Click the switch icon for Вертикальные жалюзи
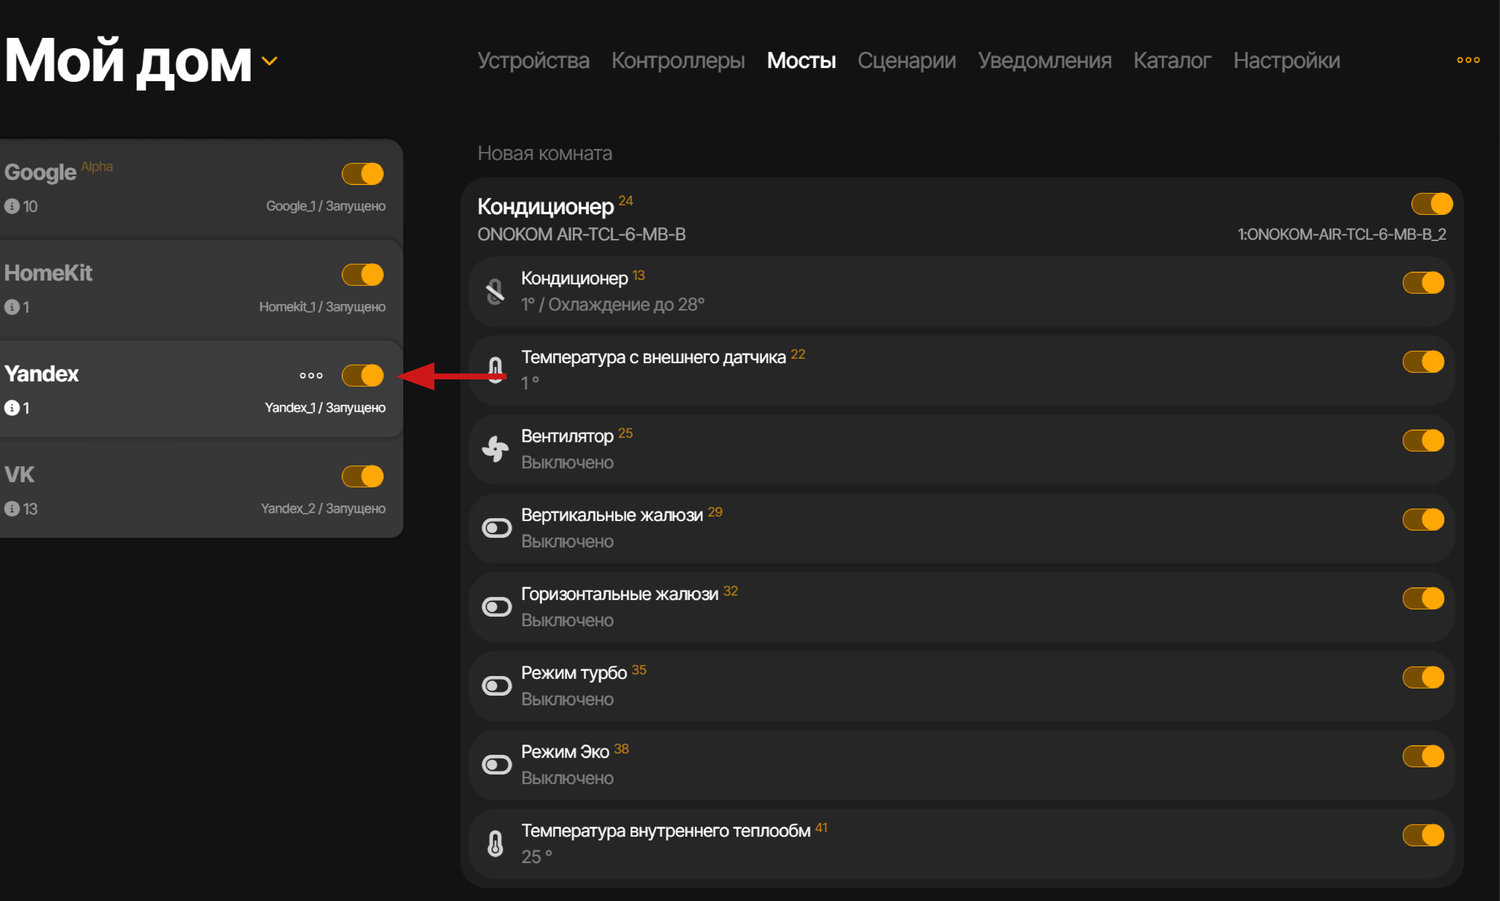Screen dimensions: 1500x901 pos(497,528)
